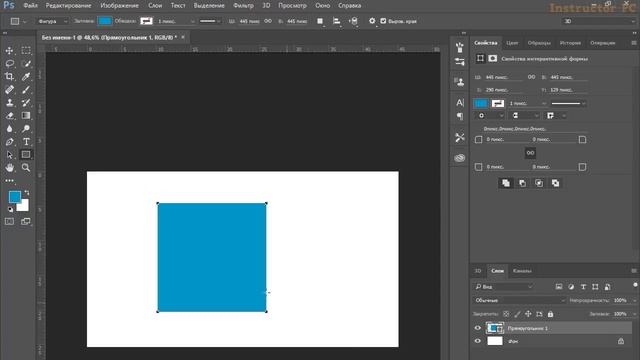
Task: Open layer Opacity 100% dropdown arrow
Action: pyautogui.click(x=634, y=300)
